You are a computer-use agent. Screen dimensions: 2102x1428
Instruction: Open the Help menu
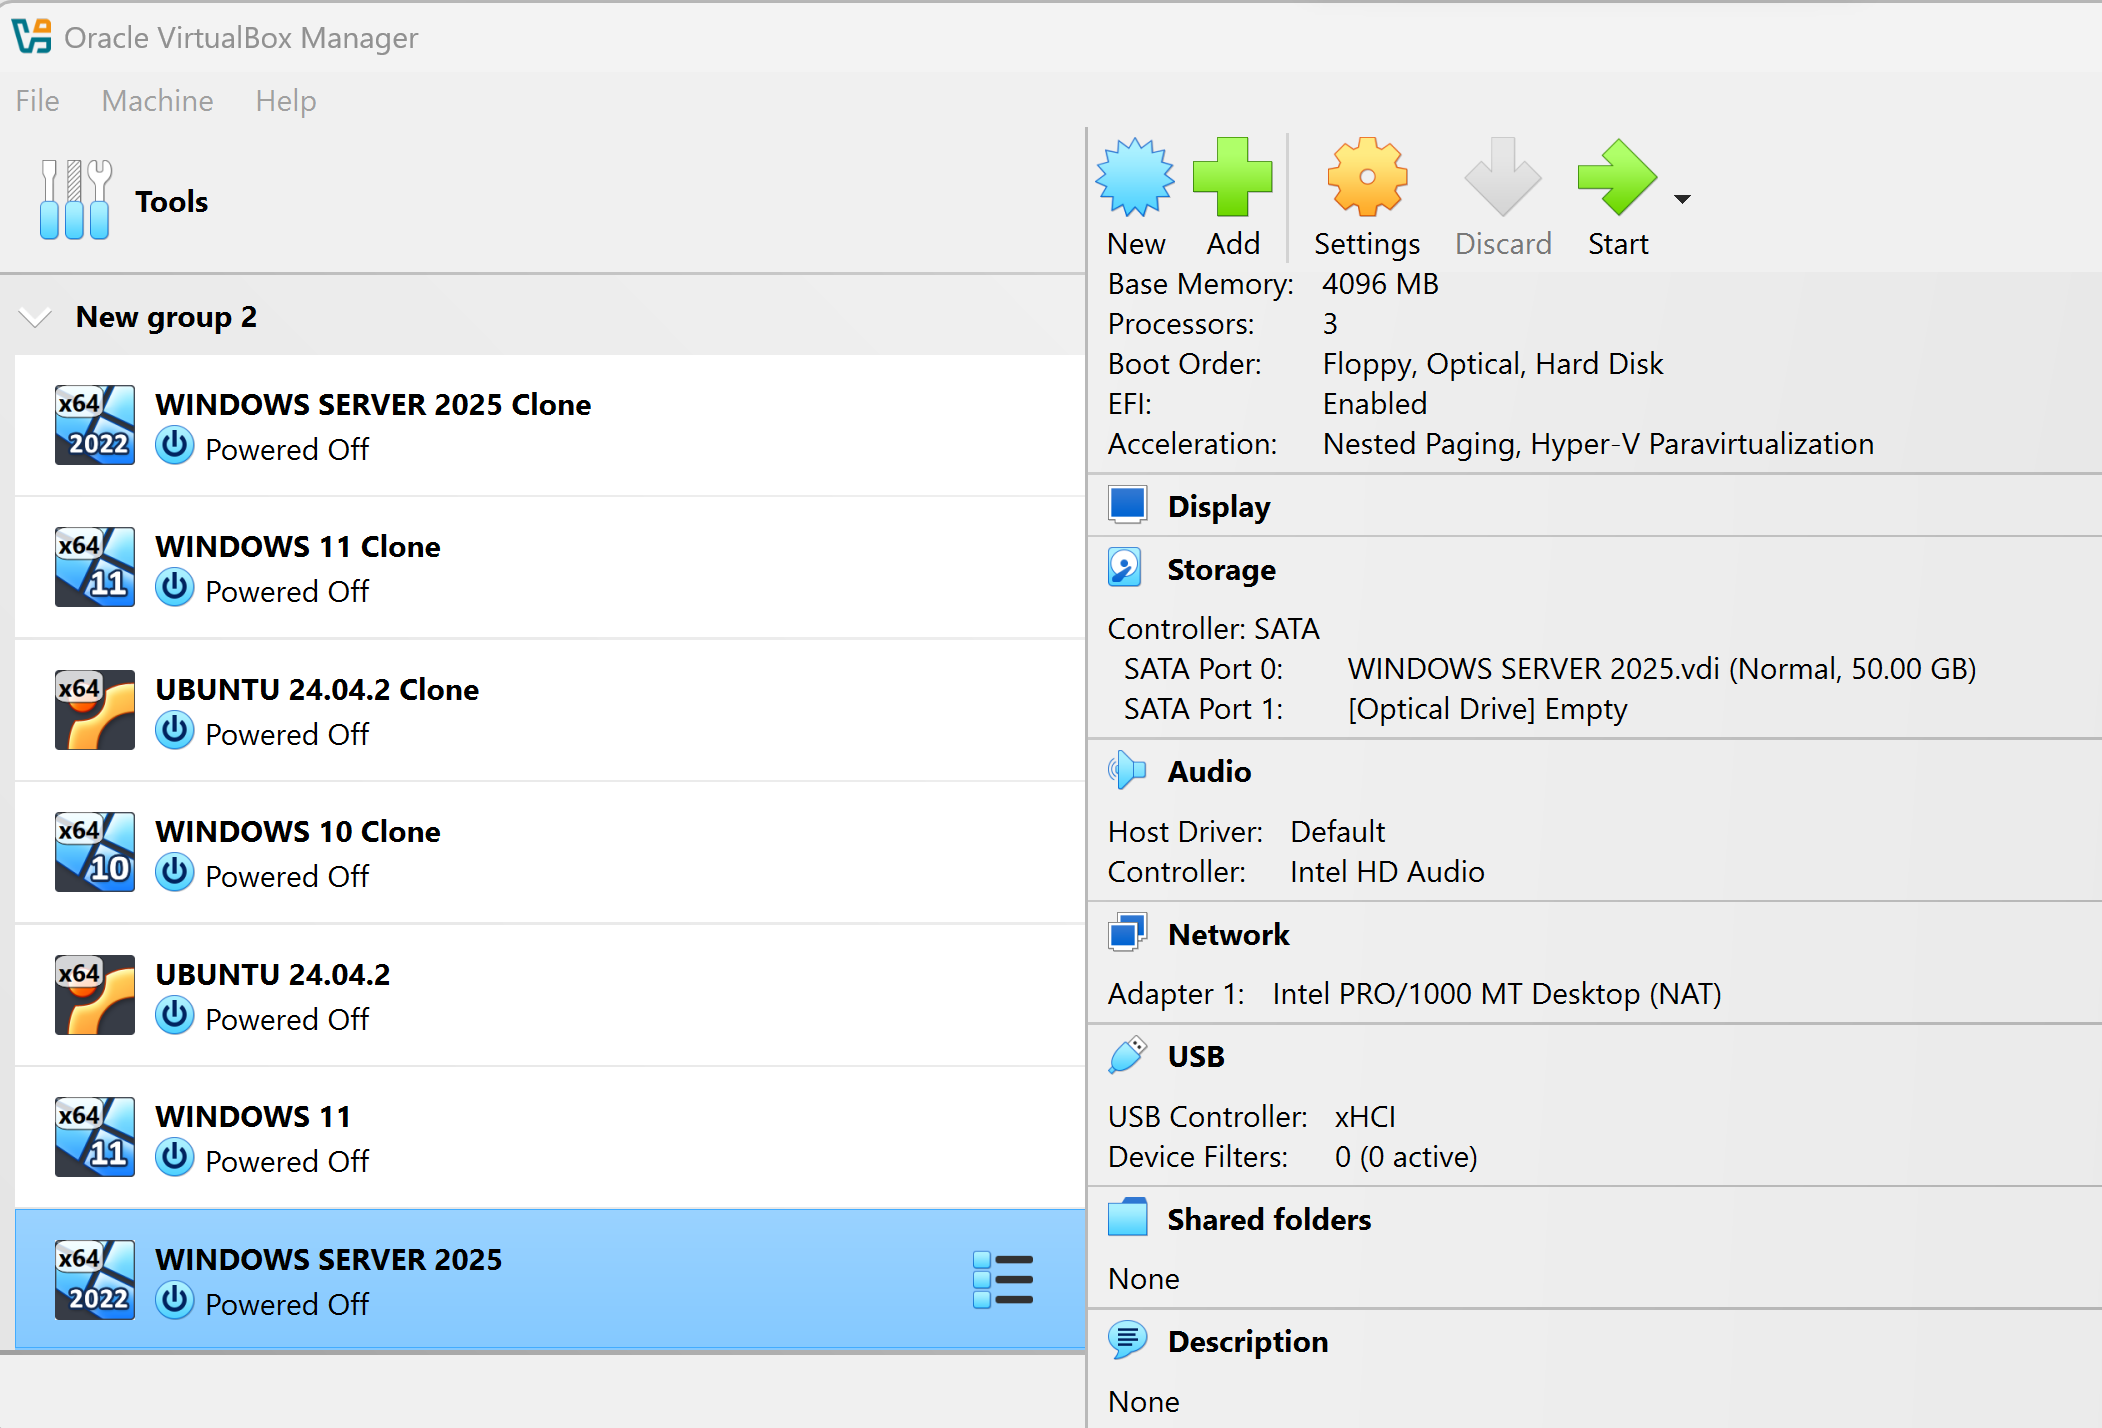(286, 101)
